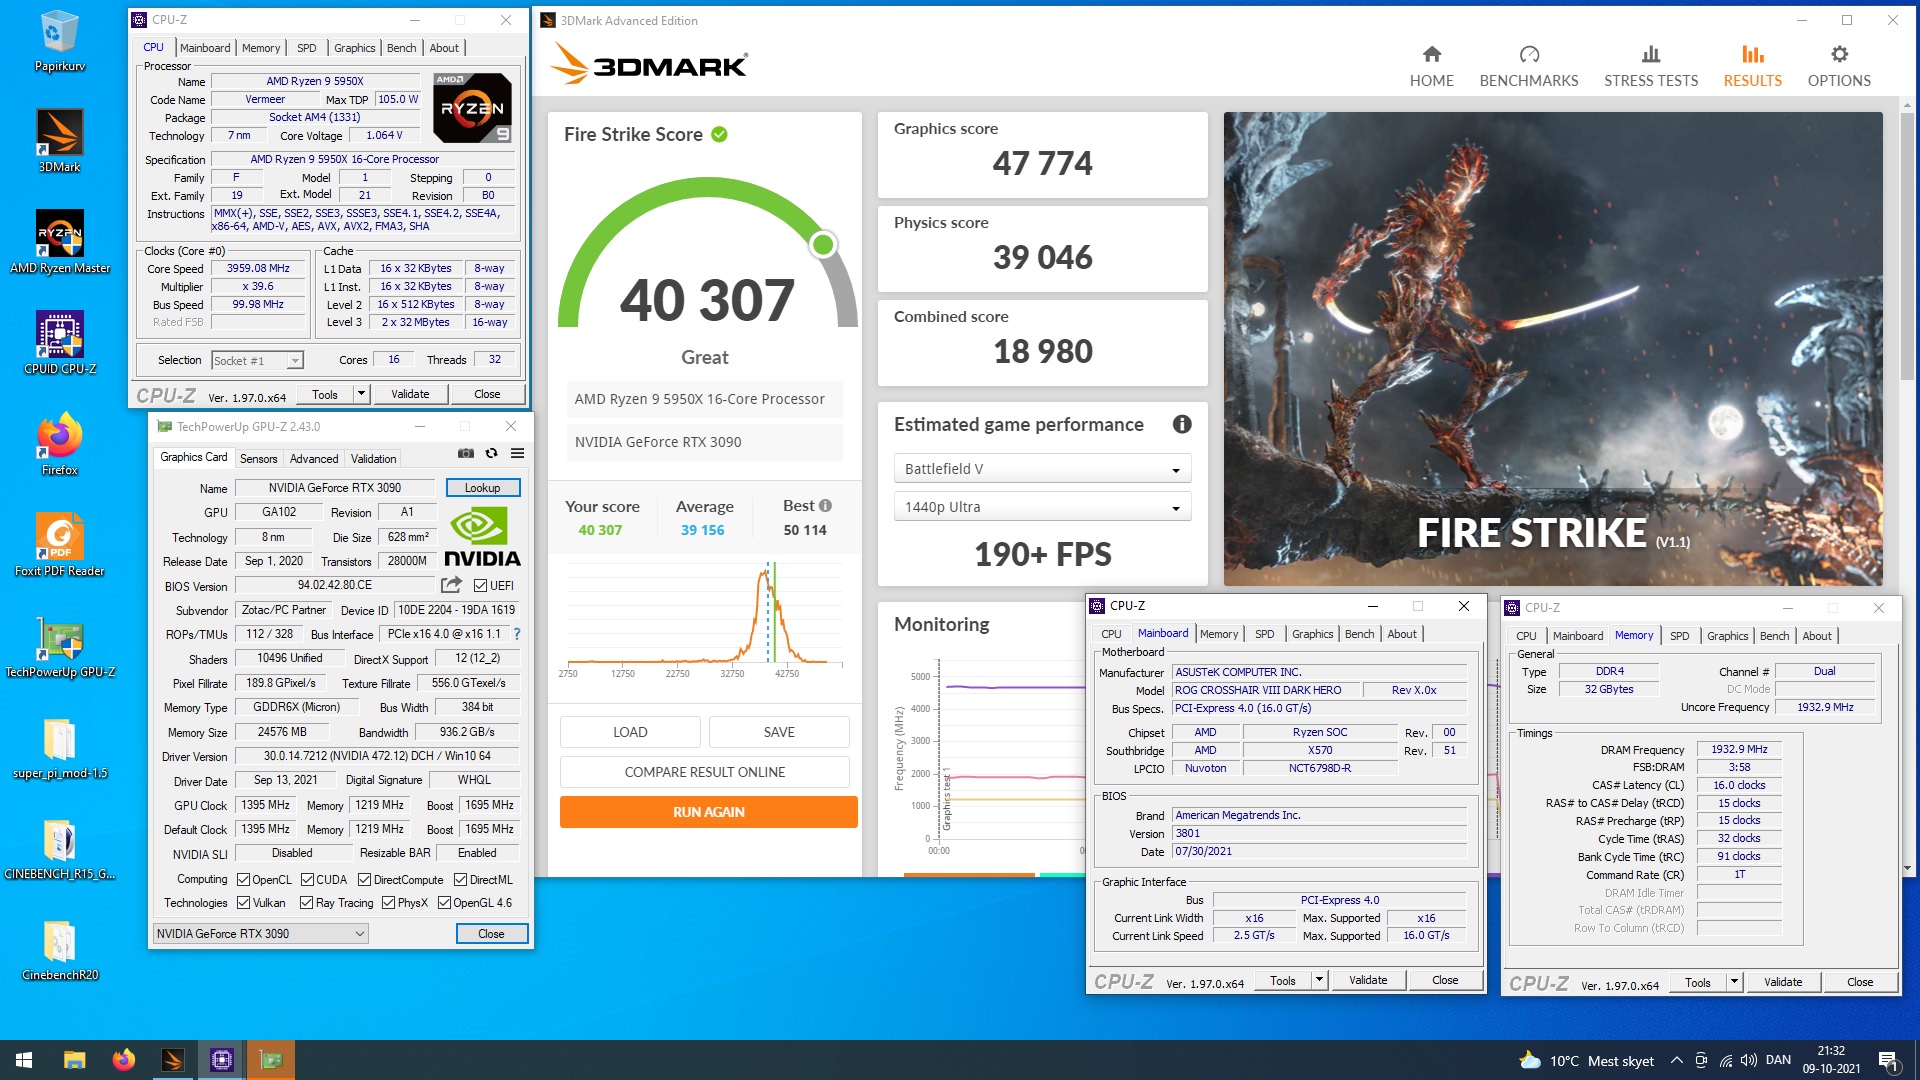Show hidden system tray icons chevron
The height and width of the screenshot is (1080, 1920).
point(1676,1060)
